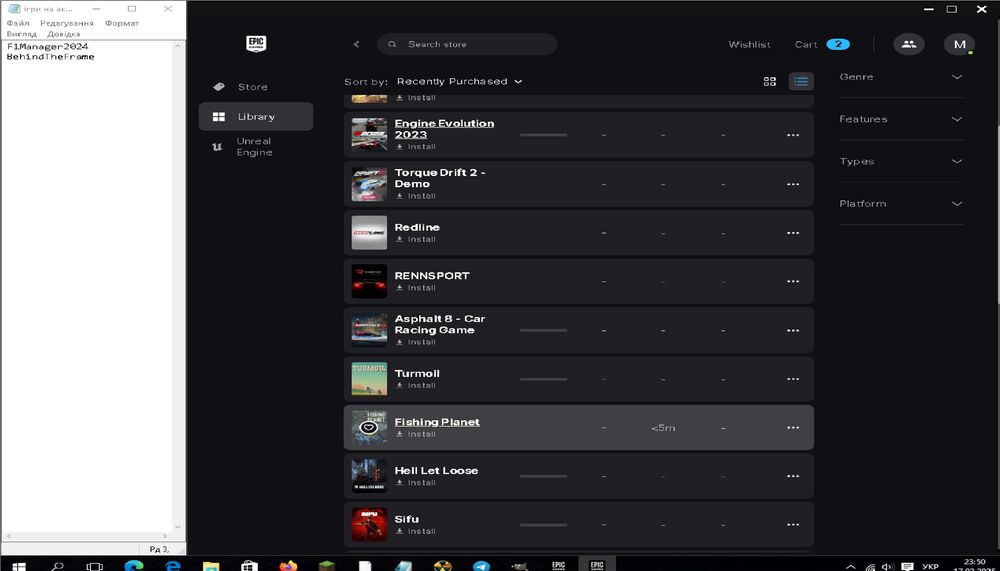The height and width of the screenshot is (571, 1000).
Task: Click the Search store field
Action: [x=467, y=44]
